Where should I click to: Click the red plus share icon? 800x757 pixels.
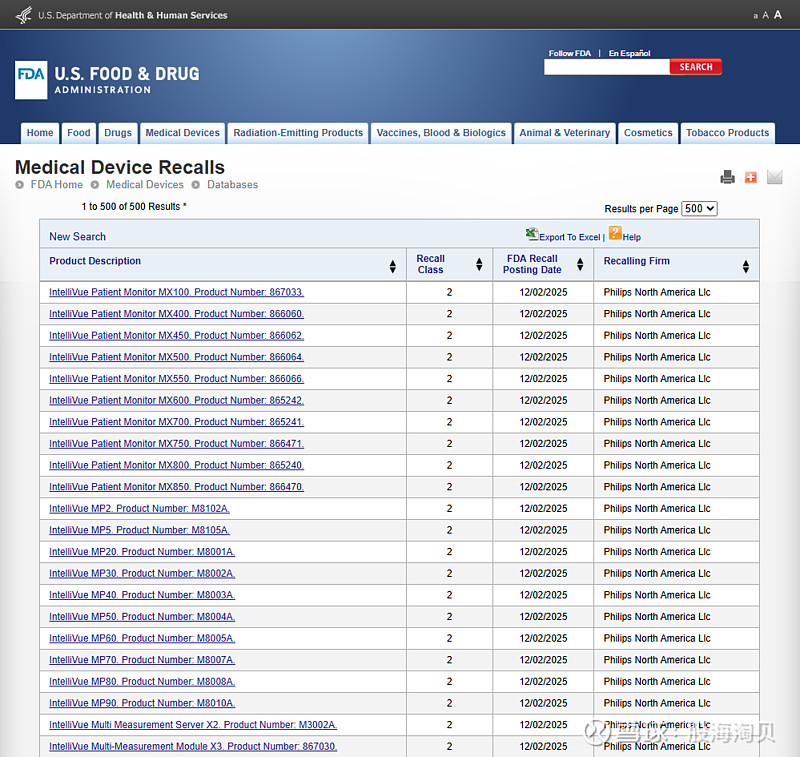pos(751,177)
